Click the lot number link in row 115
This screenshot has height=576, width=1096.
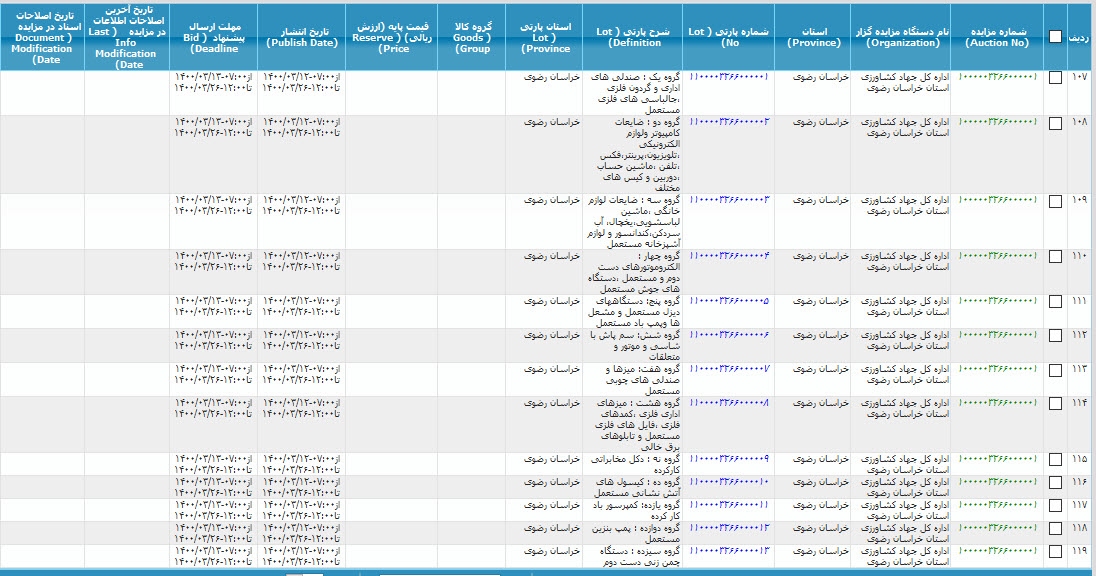729,458
